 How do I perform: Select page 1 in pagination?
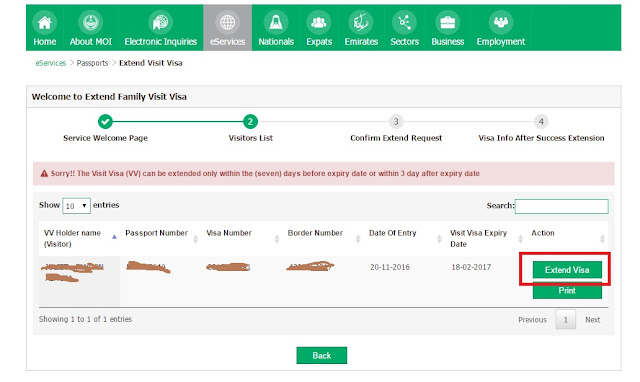point(565,320)
